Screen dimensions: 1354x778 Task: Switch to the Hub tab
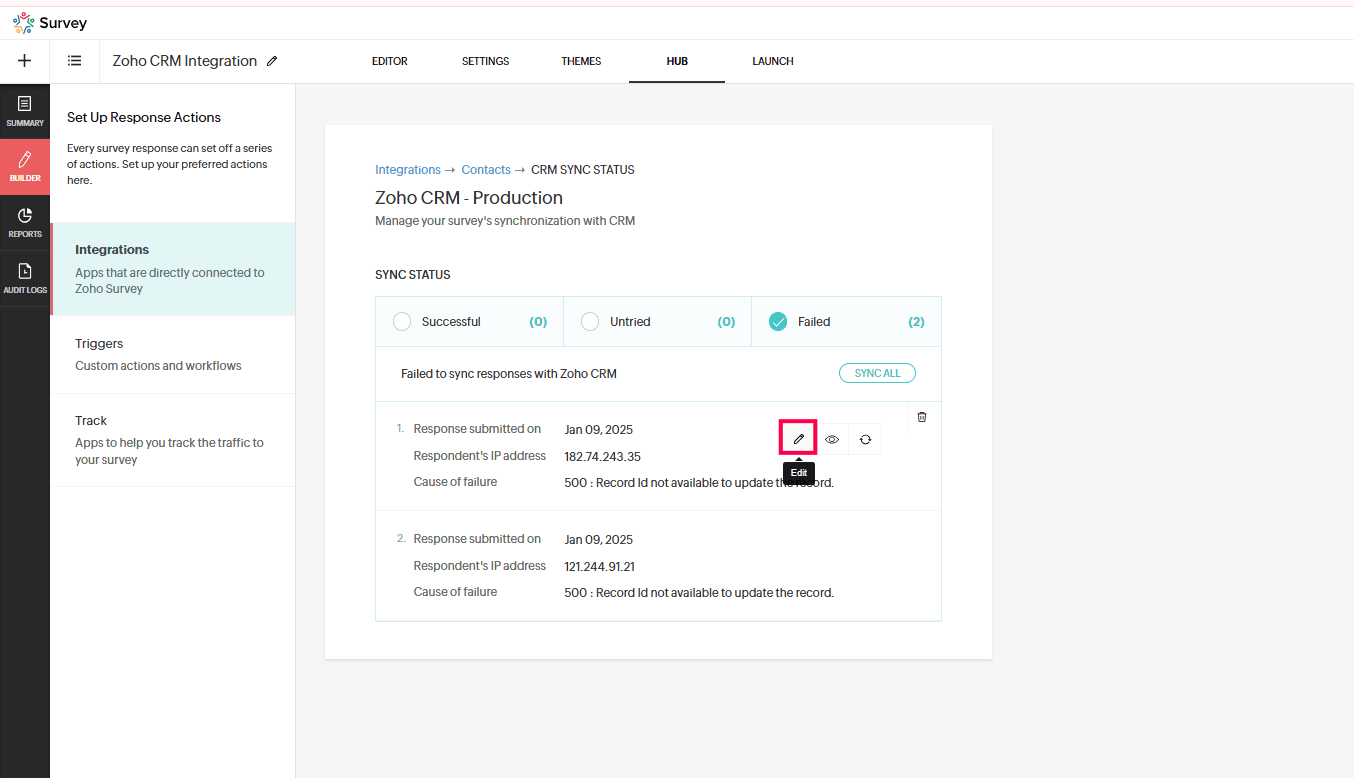[677, 61]
